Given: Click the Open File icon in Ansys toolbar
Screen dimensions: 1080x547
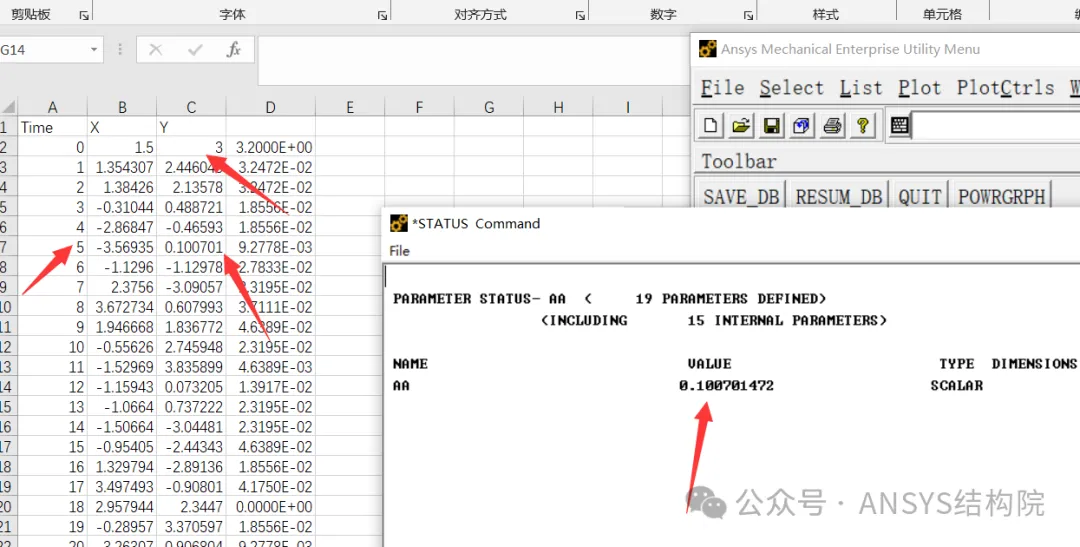Looking at the screenshot, I should point(741,125).
